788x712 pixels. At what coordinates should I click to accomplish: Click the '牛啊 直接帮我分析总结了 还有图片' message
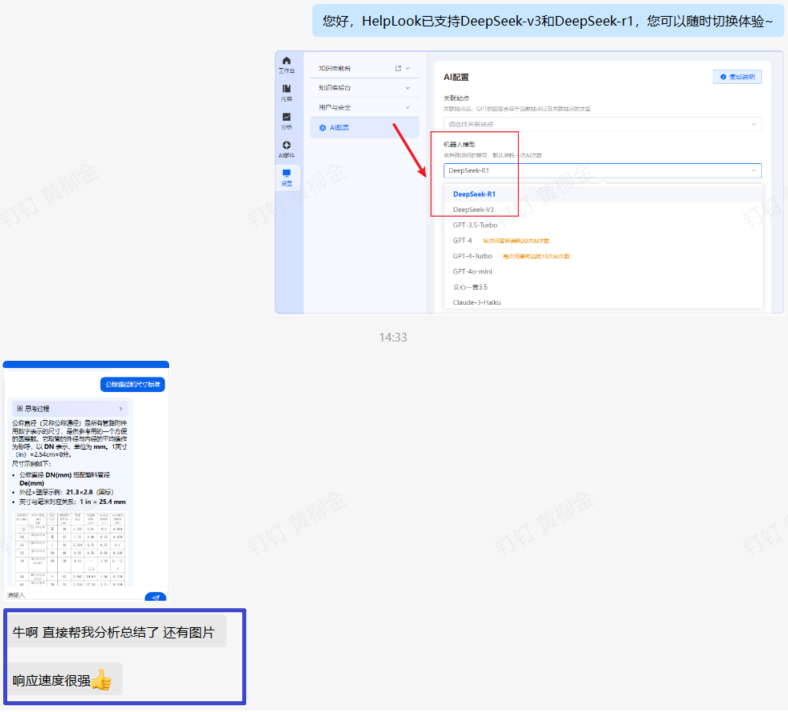click(116, 632)
